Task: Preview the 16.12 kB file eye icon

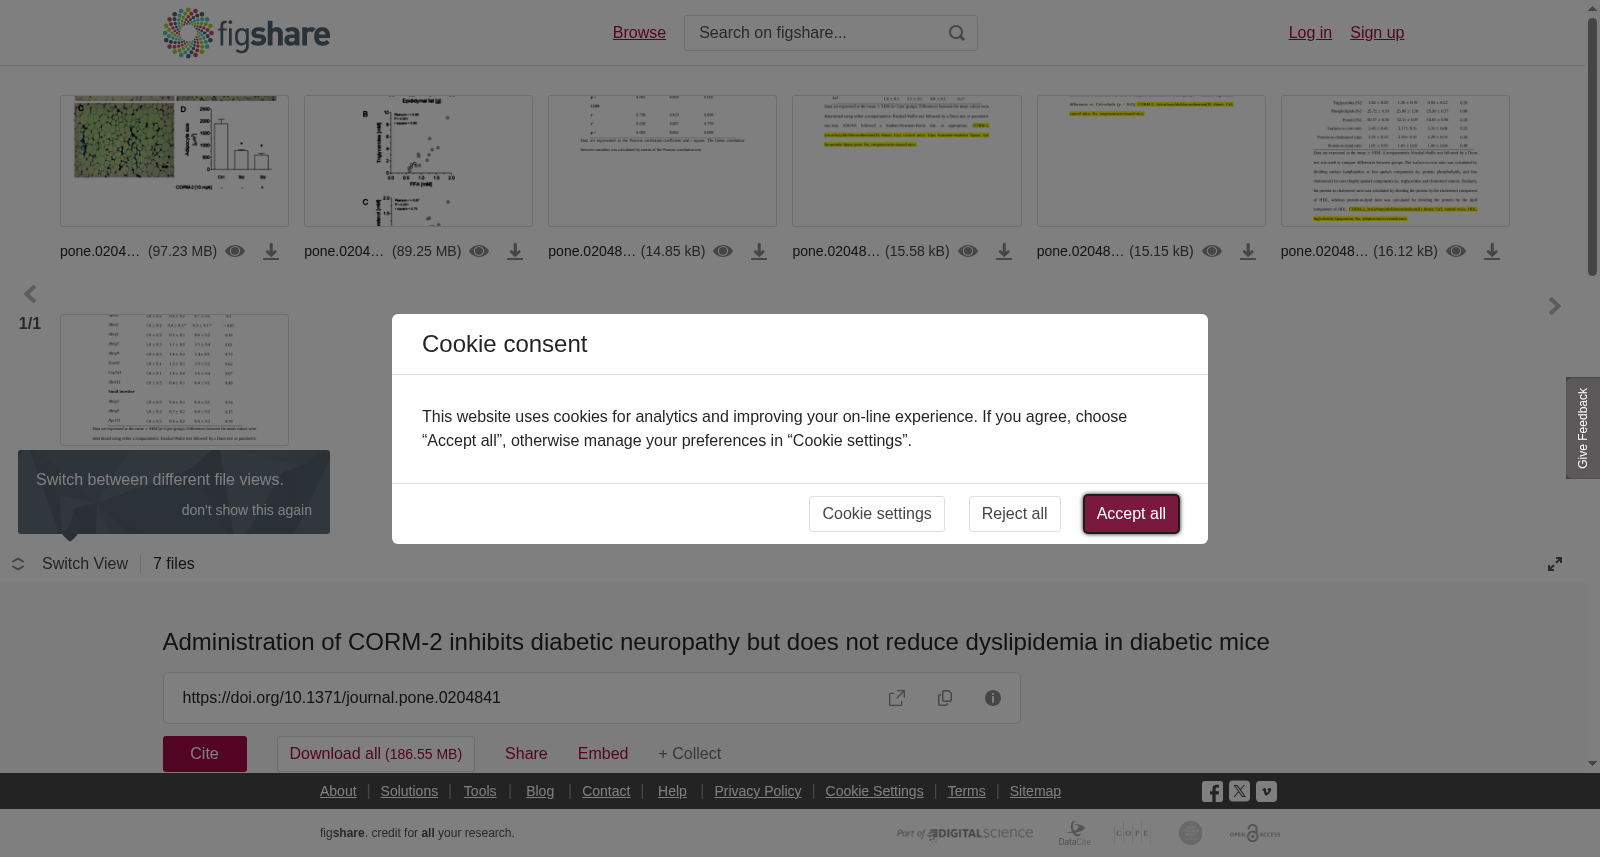Action: (1456, 251)
